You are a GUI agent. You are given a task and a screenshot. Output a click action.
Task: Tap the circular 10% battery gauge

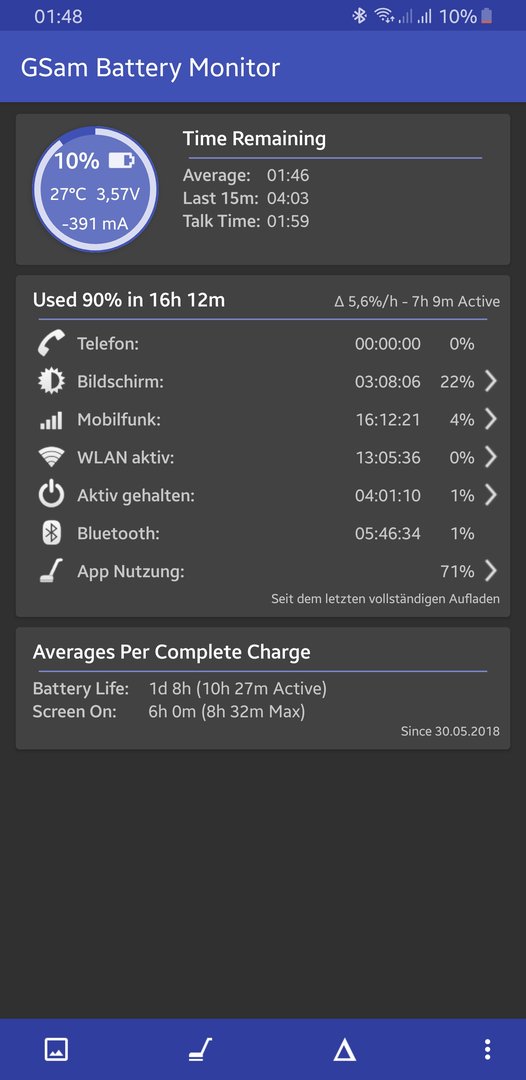pyautogui.click(x=95, y=189)
